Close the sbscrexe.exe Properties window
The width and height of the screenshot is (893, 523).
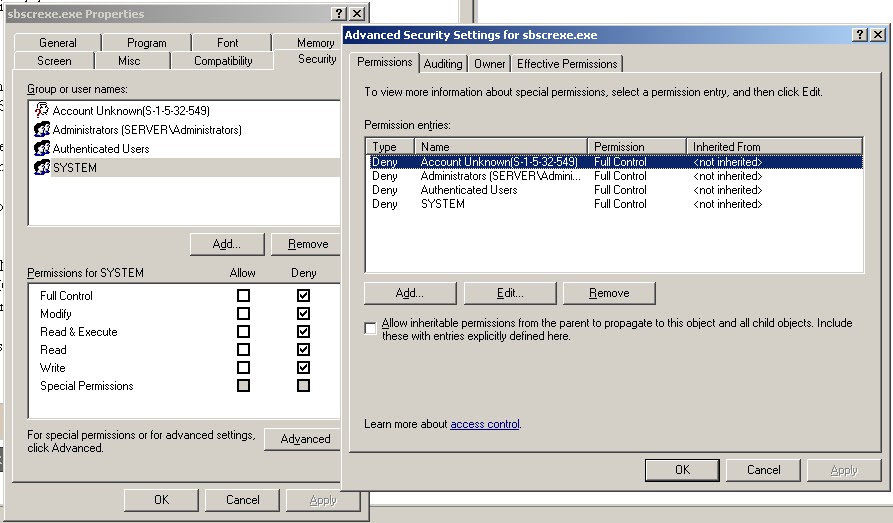pos(357,14)
